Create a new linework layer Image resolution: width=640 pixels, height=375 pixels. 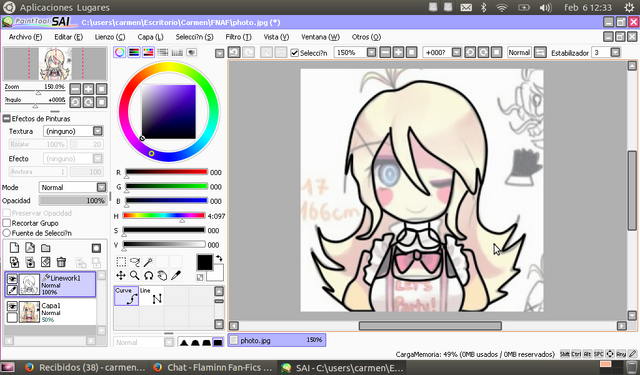click(x=30, y=248)
